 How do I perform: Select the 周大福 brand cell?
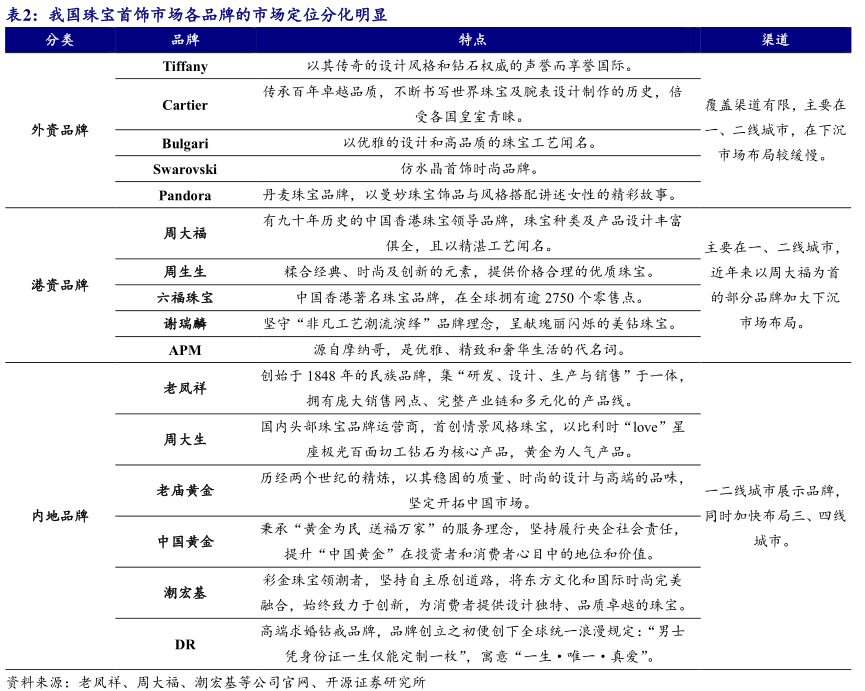(185, 233)
